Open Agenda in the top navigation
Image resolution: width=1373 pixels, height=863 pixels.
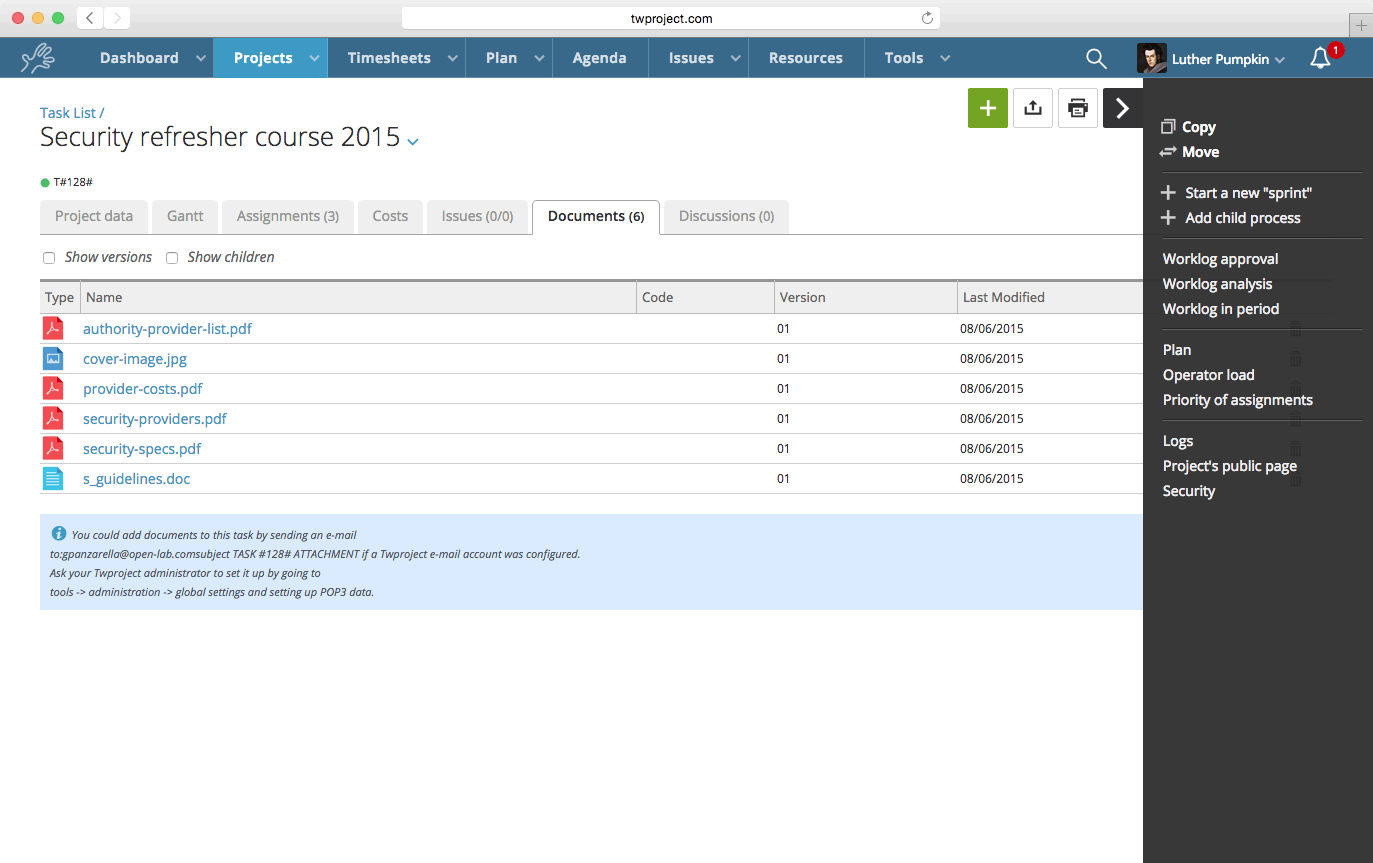click(x=599, y=58)
